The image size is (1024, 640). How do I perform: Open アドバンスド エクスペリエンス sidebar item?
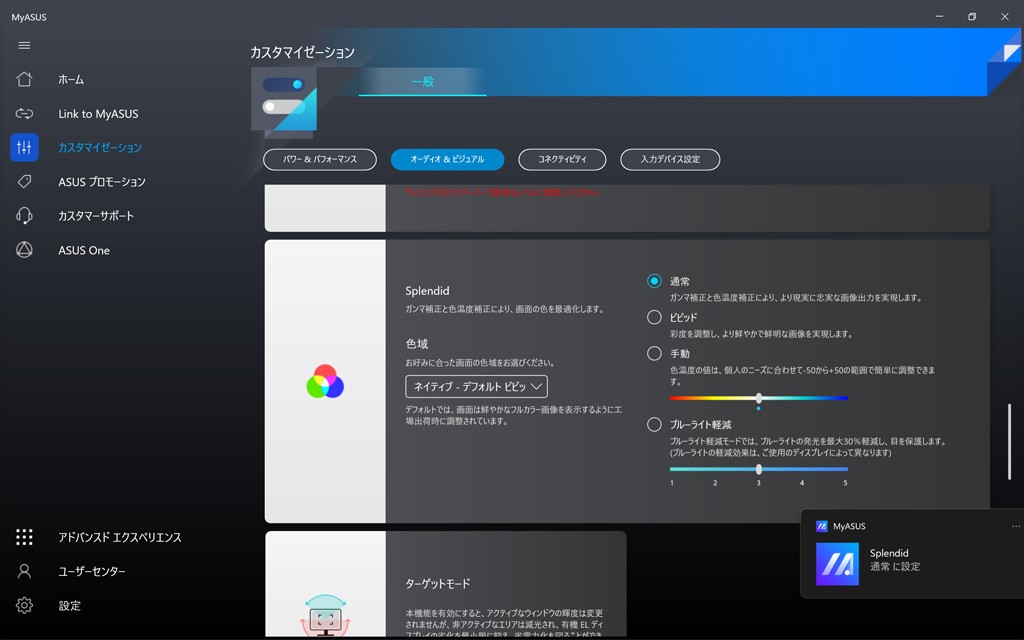click(x=120, y=537)
